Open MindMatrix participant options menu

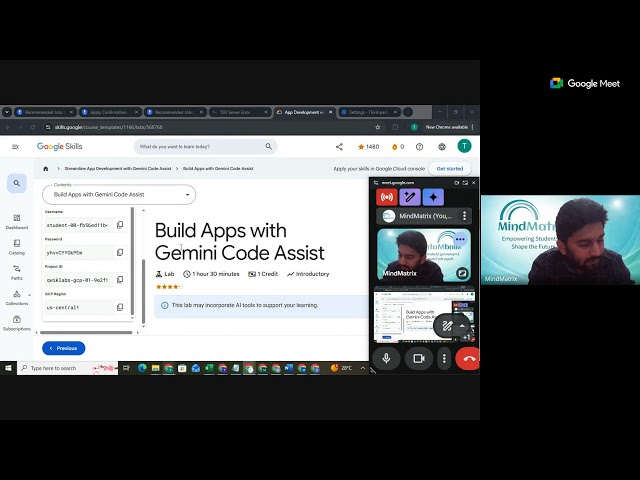point(461,240)
